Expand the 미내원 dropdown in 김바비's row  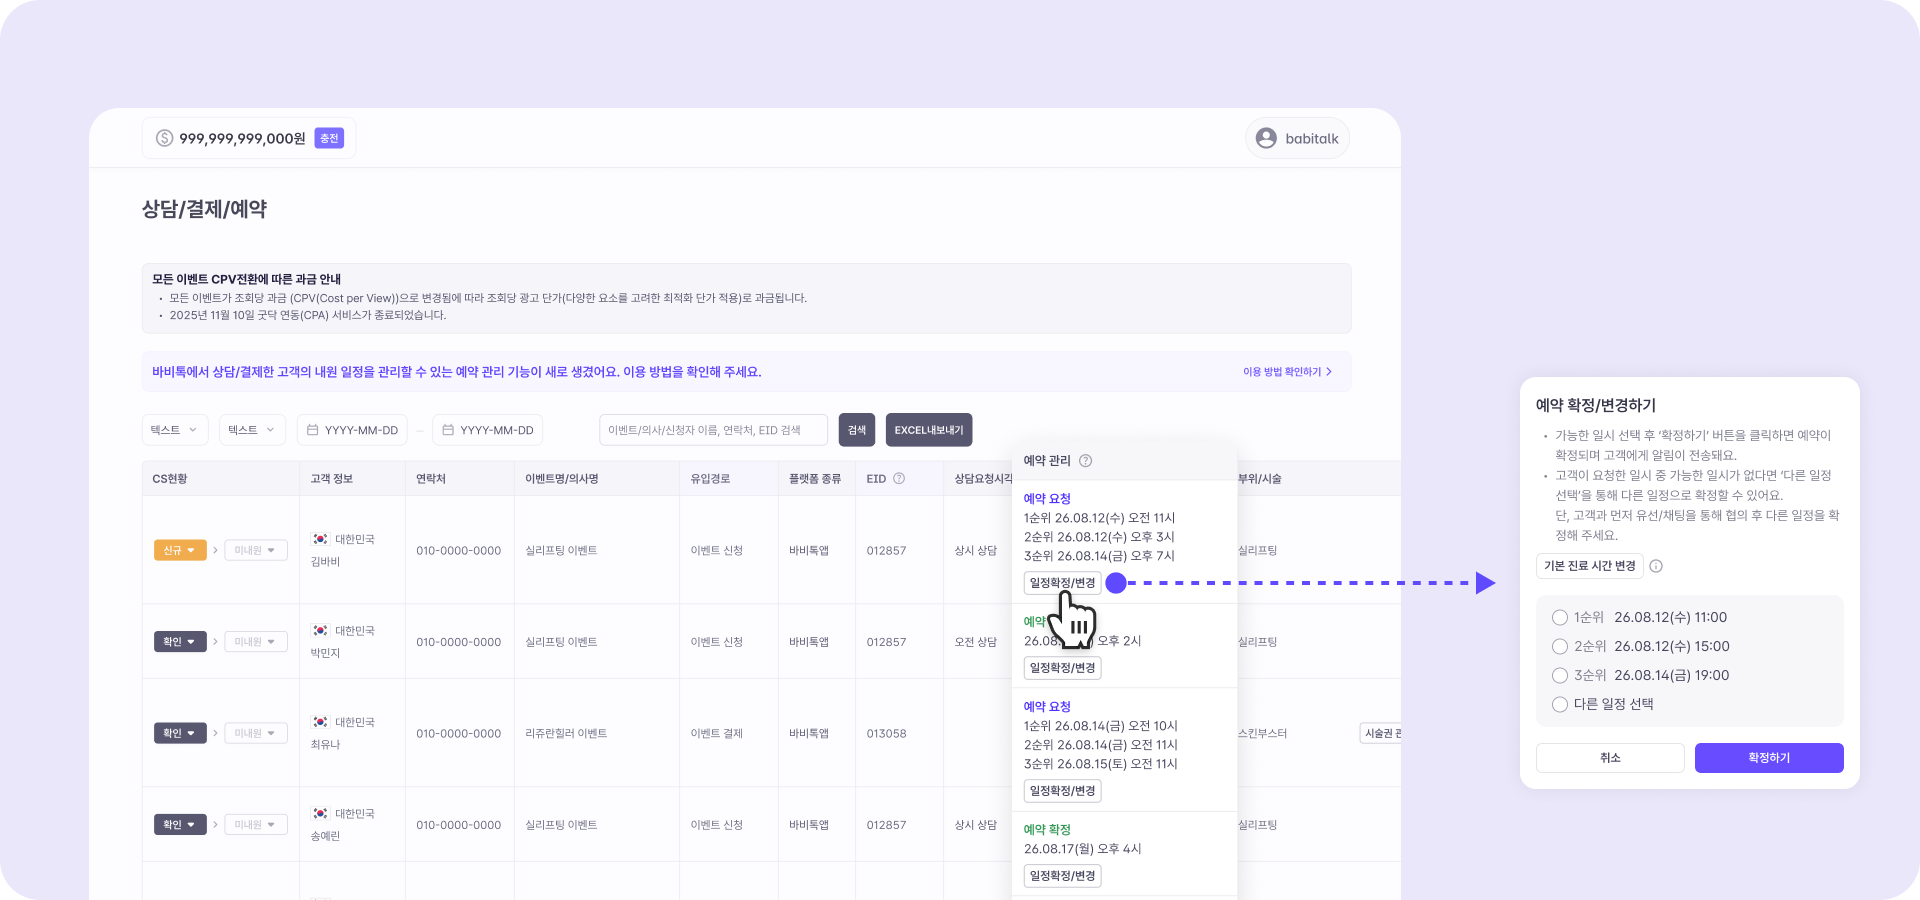pos(256,551)
